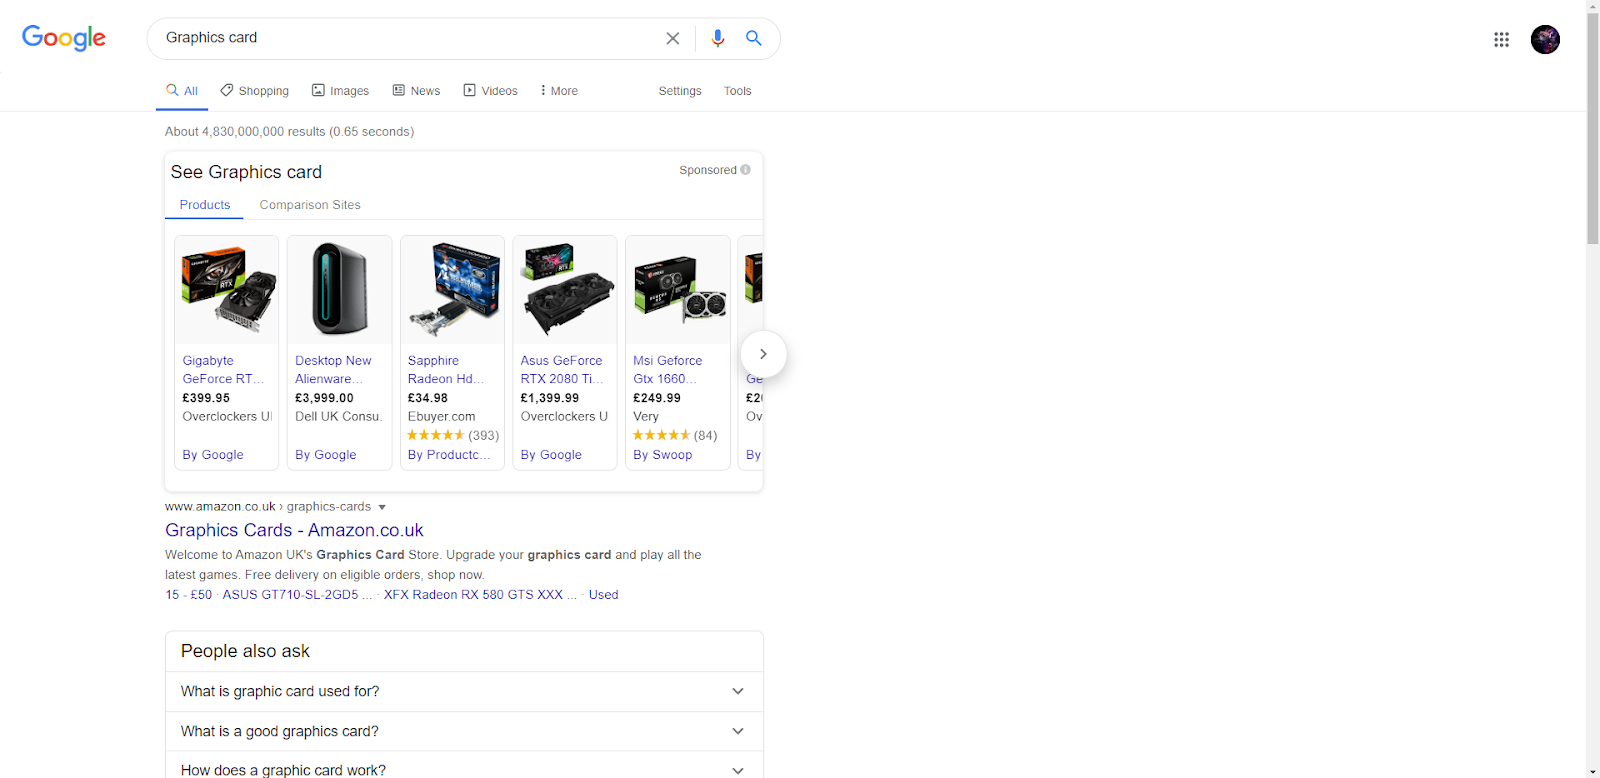Click the By Productc... link

pos(449,455)
